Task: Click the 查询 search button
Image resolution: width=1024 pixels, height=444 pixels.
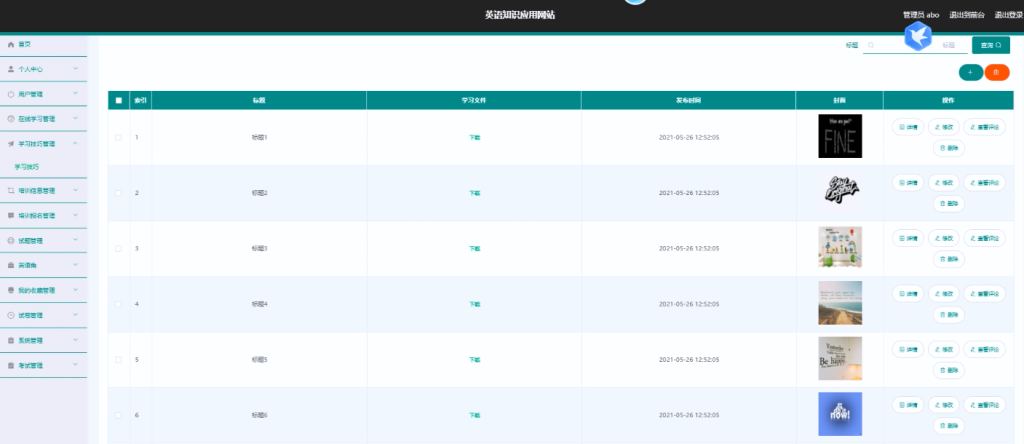Action: [991, 45]
